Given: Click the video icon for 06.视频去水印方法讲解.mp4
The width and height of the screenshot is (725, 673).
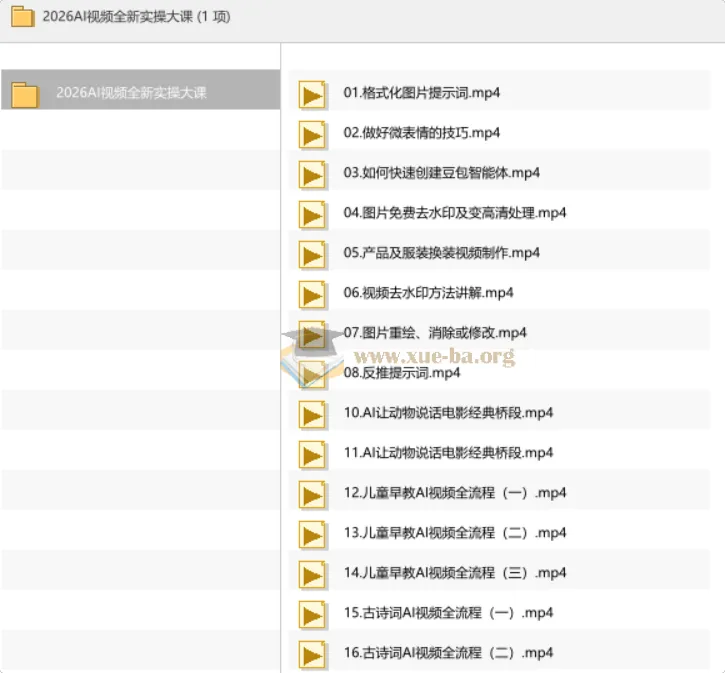Looking at the screenshot, I should (312, 295).
